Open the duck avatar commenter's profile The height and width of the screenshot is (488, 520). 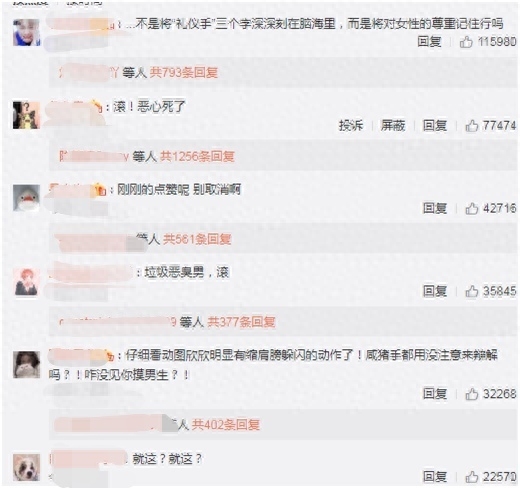pos(26,198)
